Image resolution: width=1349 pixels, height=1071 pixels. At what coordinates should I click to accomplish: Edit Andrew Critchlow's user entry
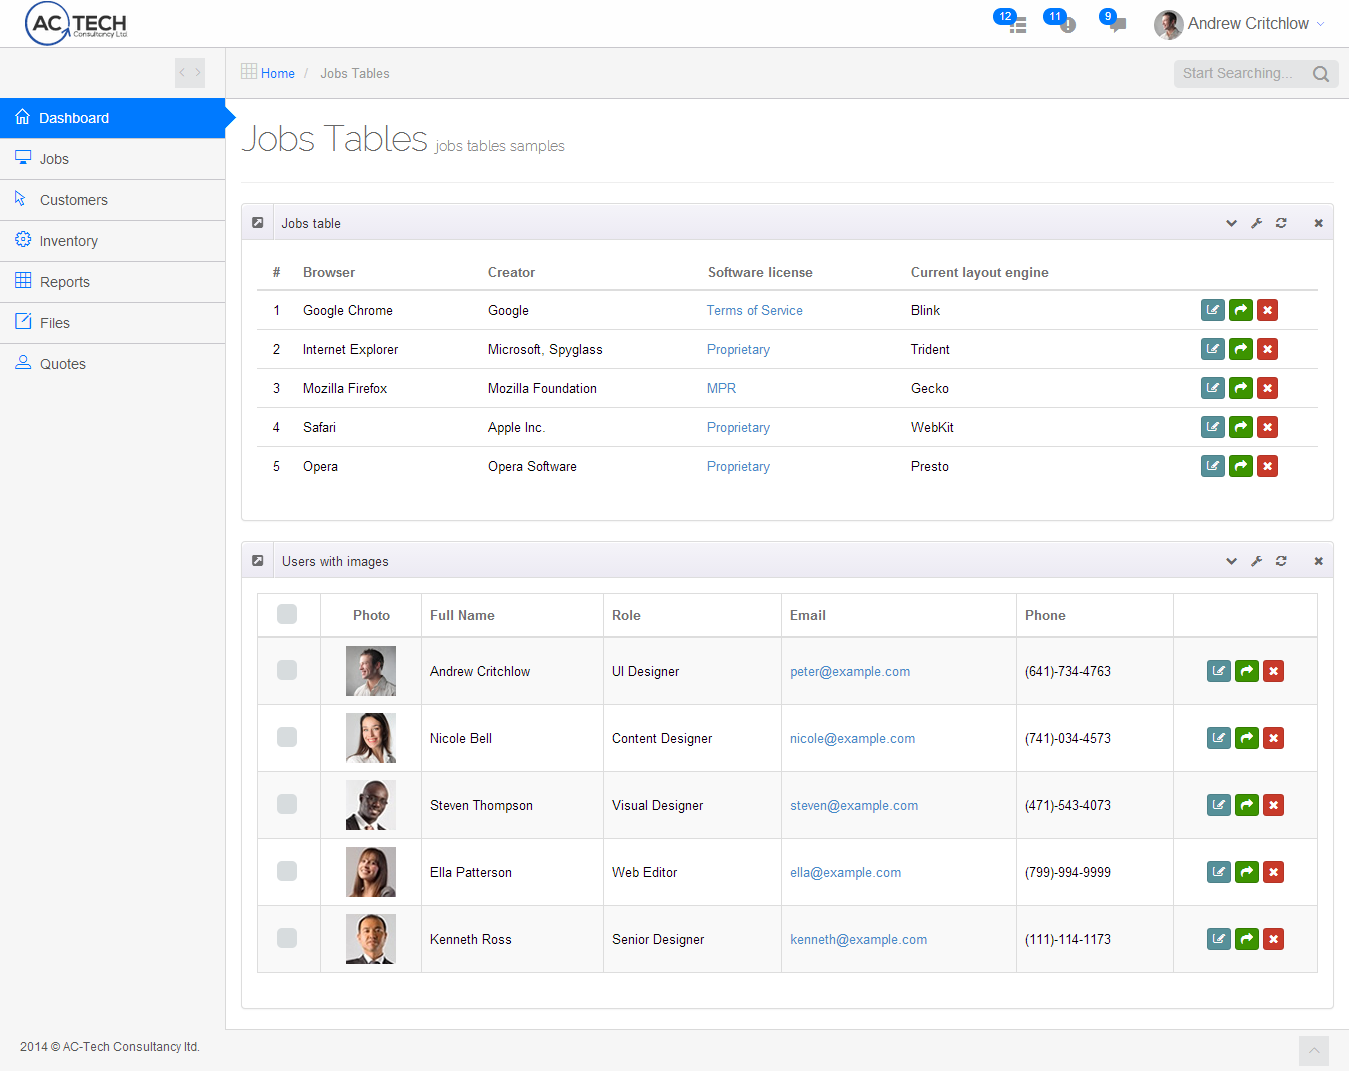click(x=1219, y=671)
